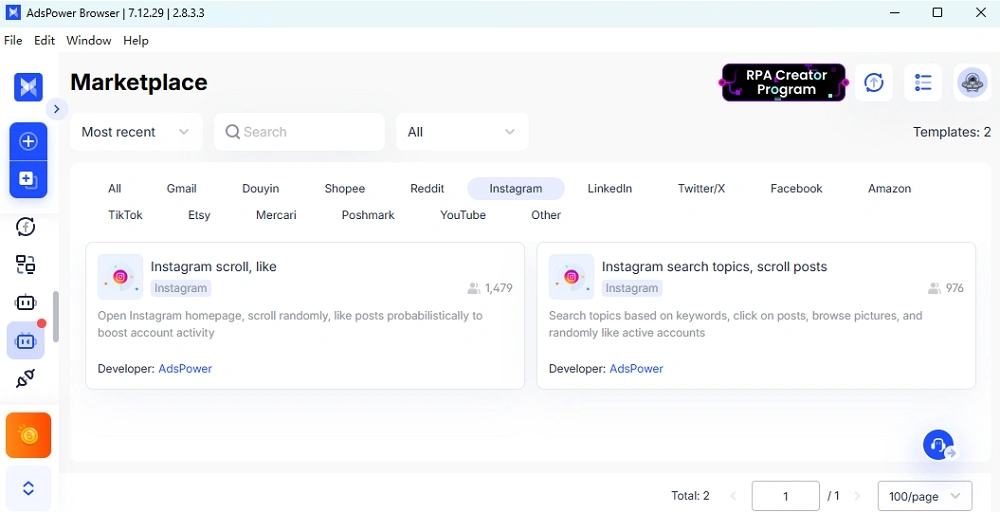The height and width of the screenshot is (512, 1000).
Task: Click AdsPower developer link on first template
Action: click(185, 369)
